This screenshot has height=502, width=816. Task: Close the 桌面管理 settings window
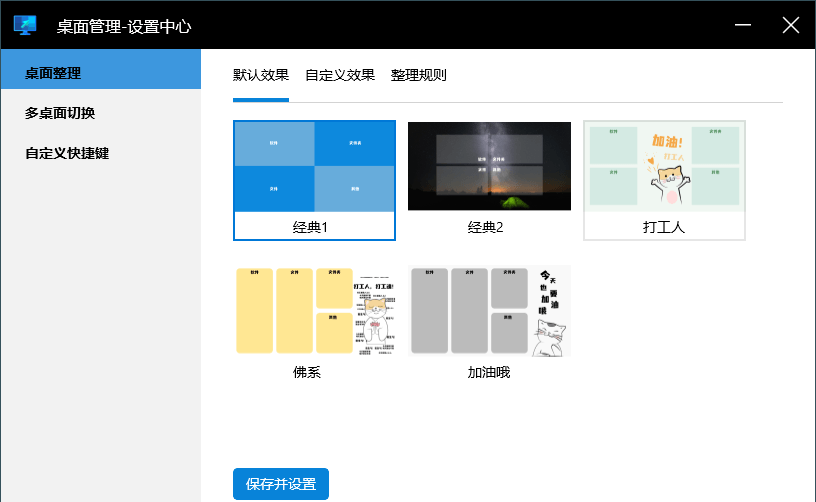coord(791,25)
